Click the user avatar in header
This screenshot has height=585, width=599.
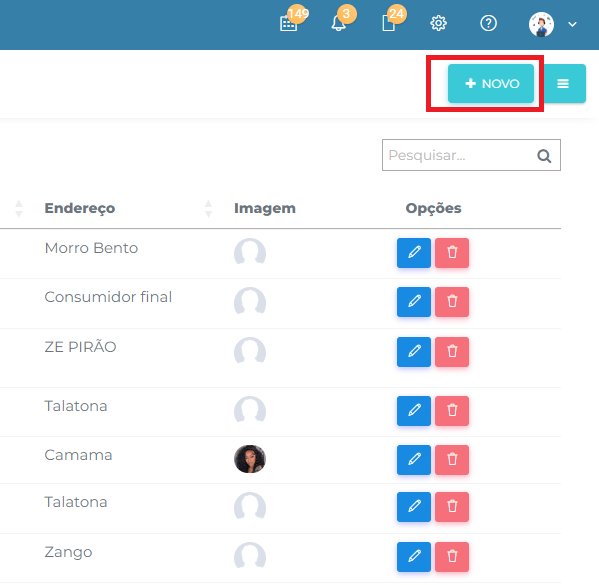click(x=541, y=24)
